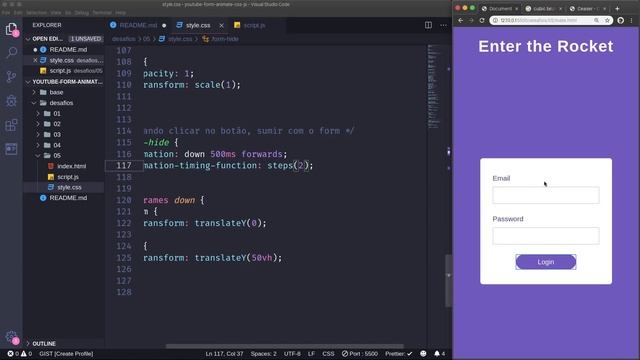Screen dimensions: 640x360
Task: Open the Source Control view
Action: click(x=11, y=77)
